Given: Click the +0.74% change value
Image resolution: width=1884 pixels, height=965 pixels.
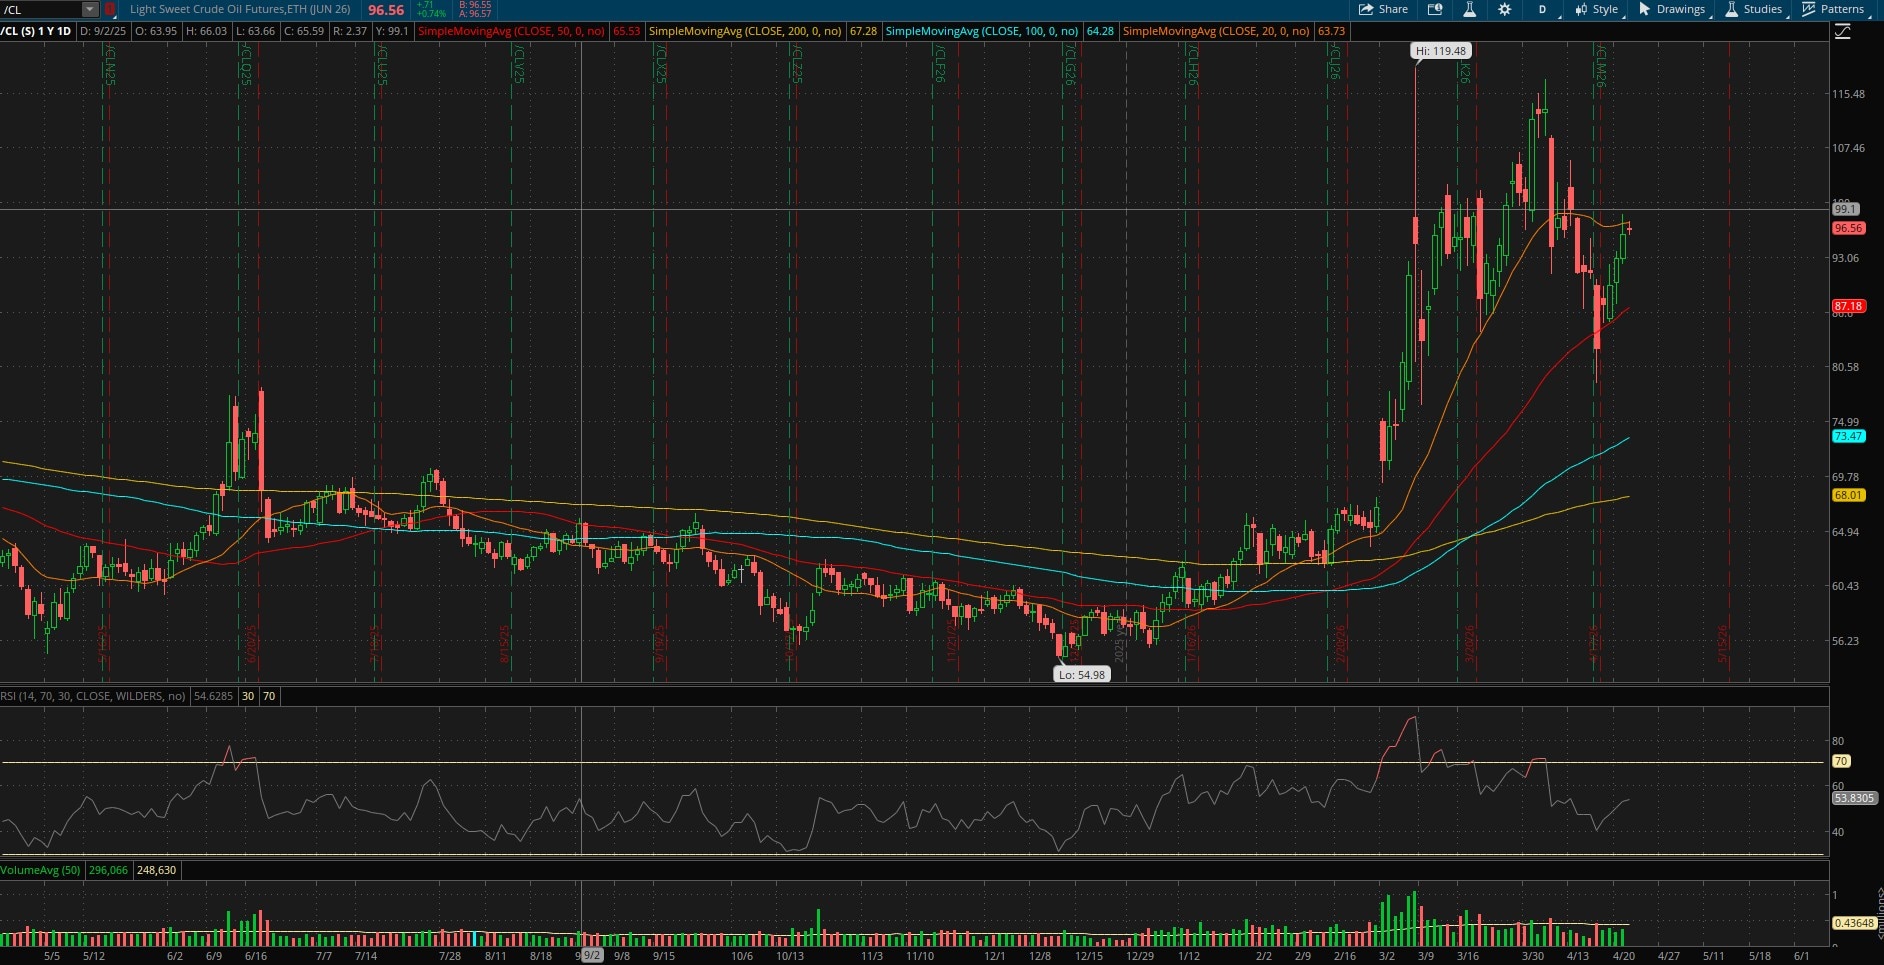Looking at the screenshot, I should click(x=432, y=14).
